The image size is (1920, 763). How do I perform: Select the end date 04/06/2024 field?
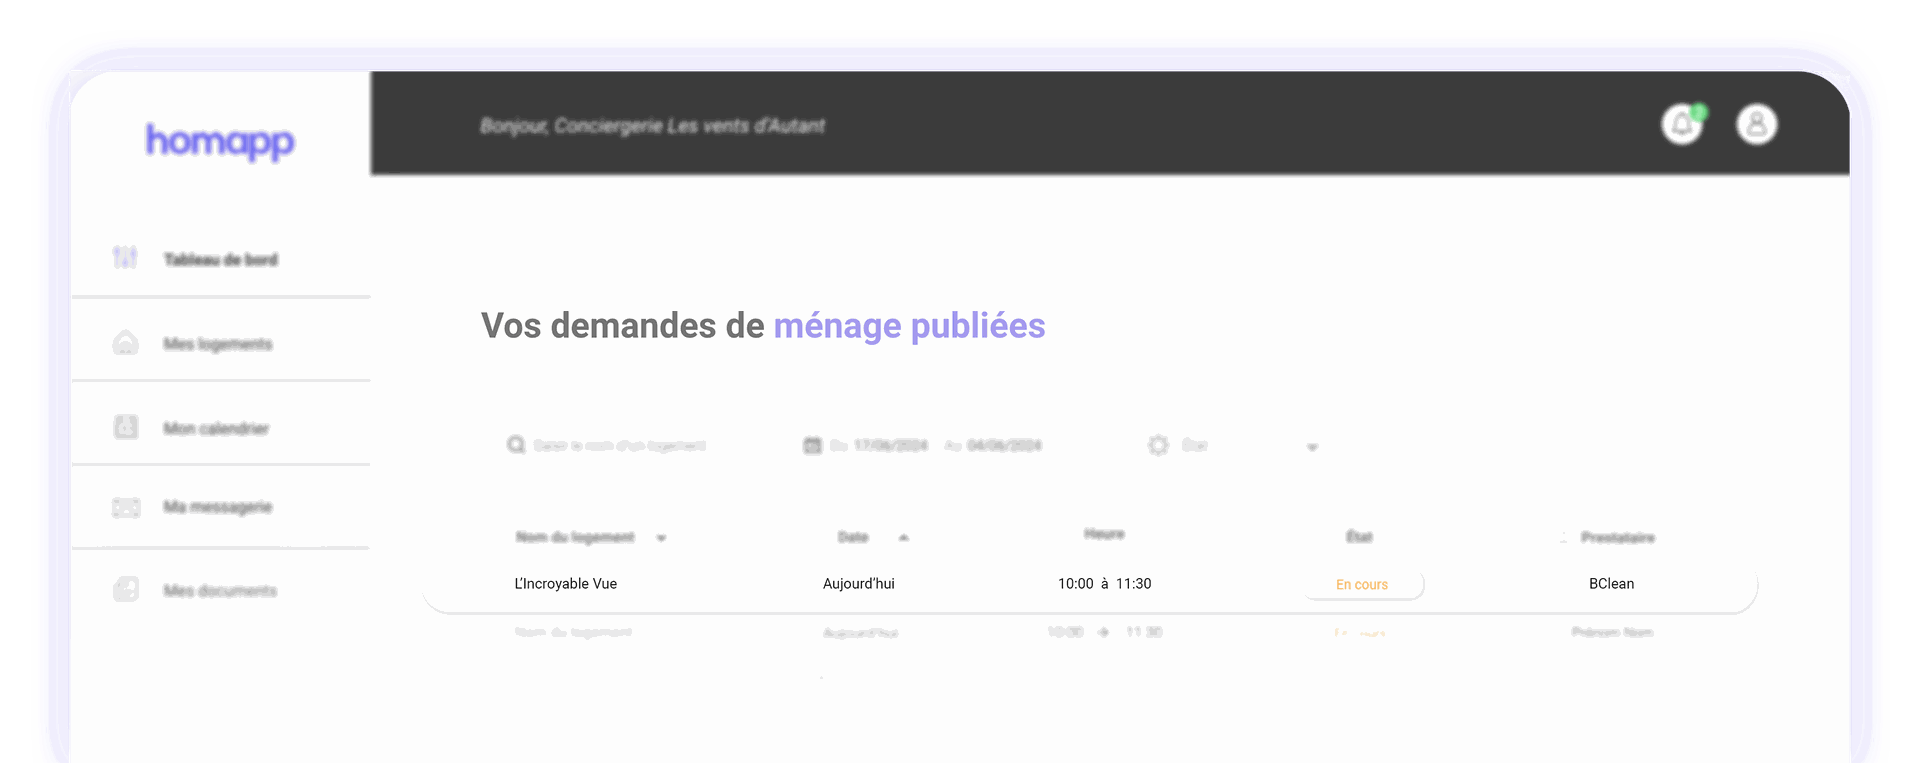(x=1004, y=445)
